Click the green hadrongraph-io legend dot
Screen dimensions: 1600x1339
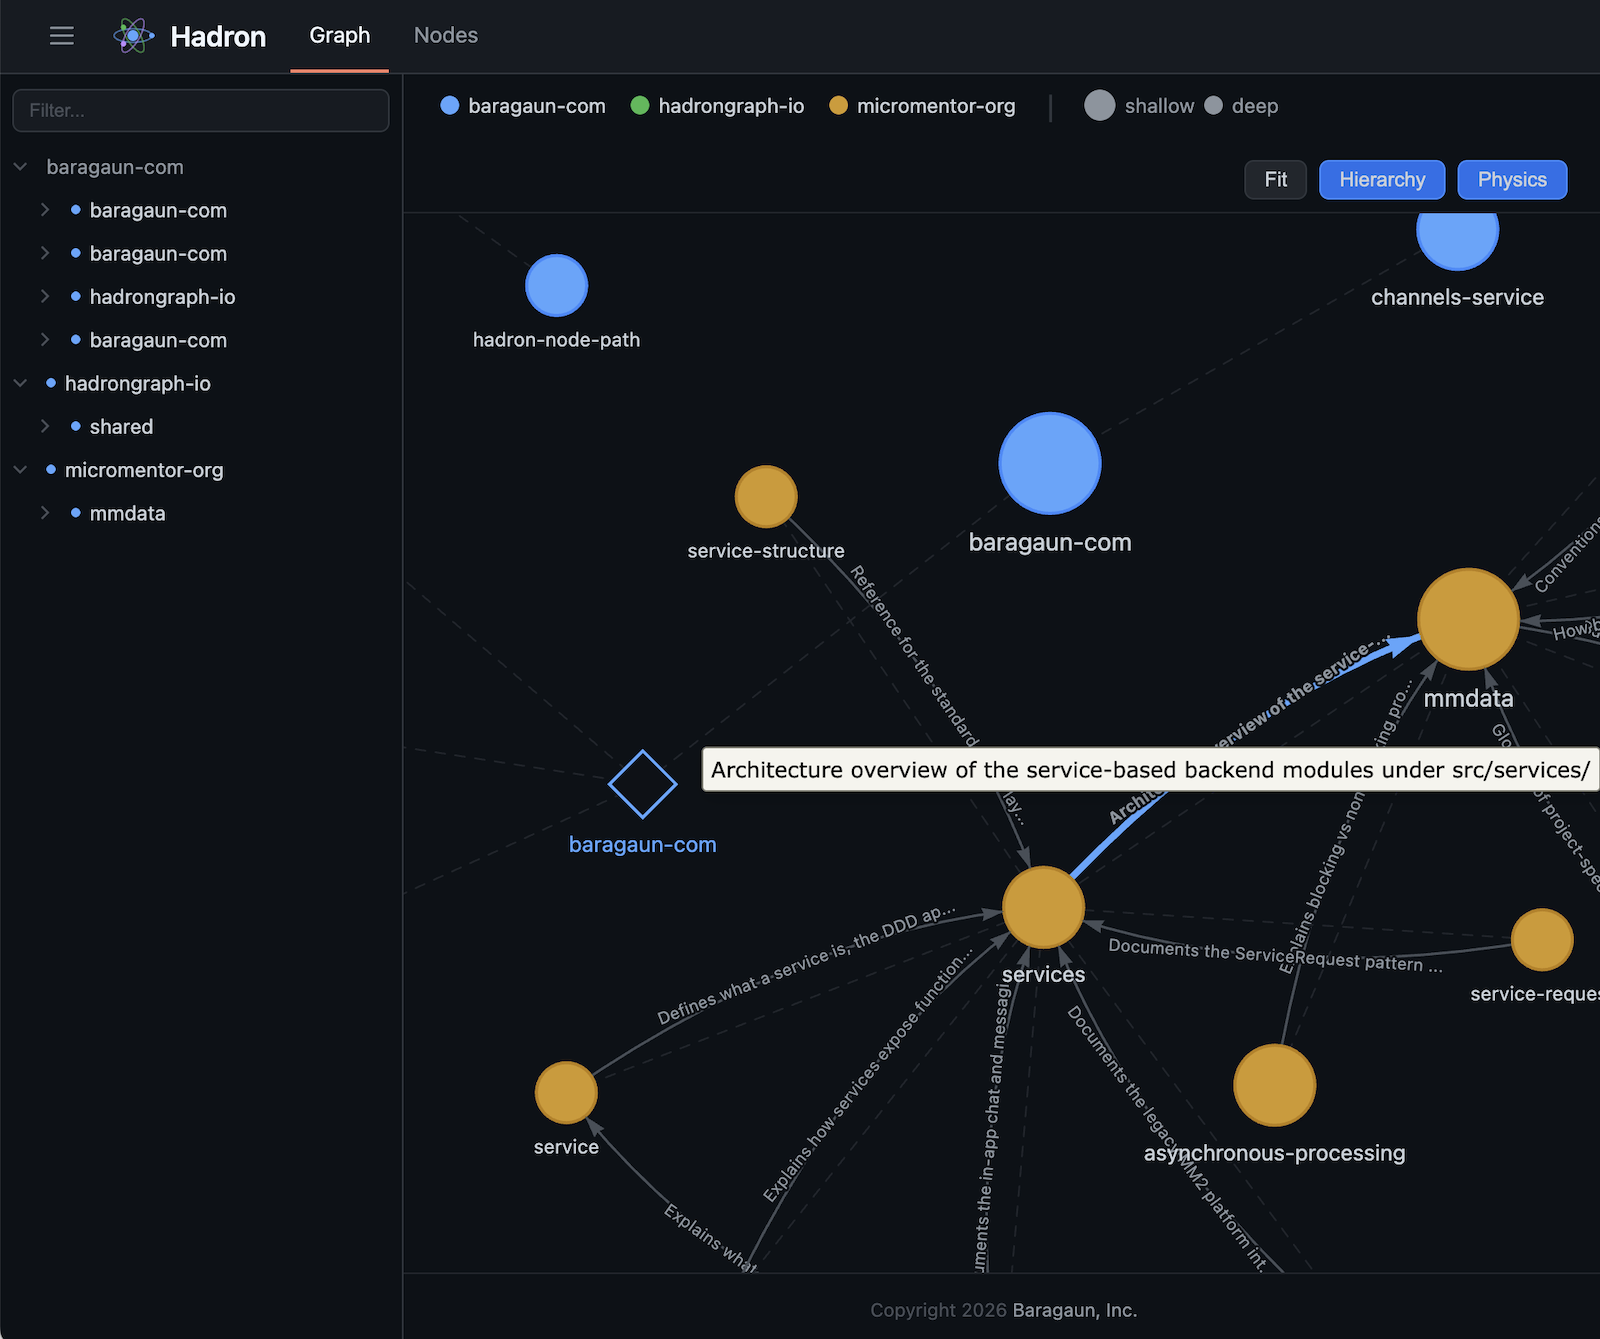click(x=640, y=106)
